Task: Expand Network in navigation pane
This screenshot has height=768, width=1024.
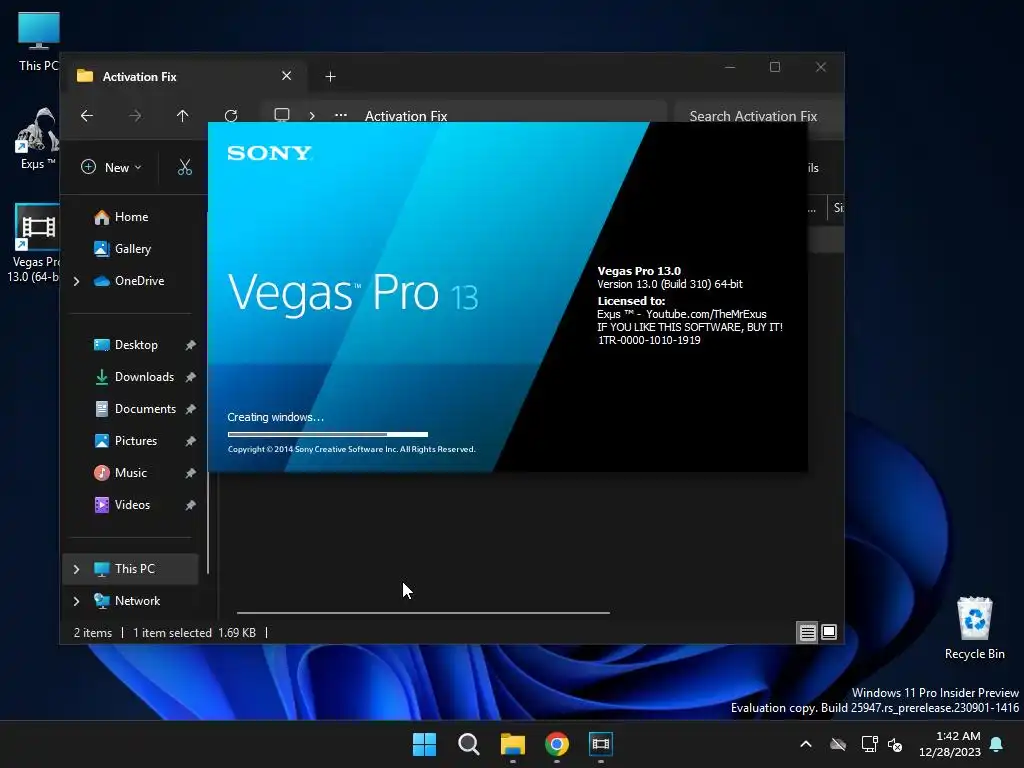Action: tap(76, 601)
